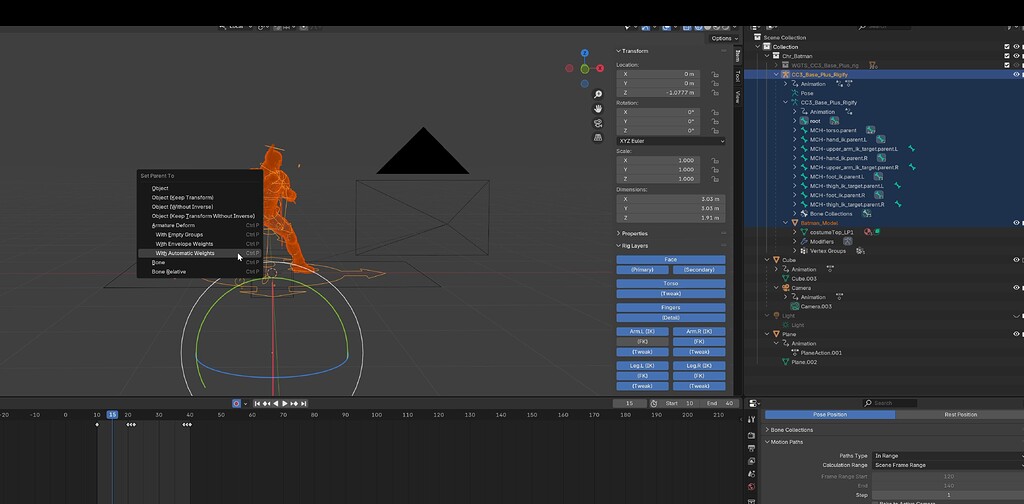Toggle the WGTS_CC3_Base_Plus_rig checkbox
The width and height of the screenshot is (1024, 504).
[1007, 65]
